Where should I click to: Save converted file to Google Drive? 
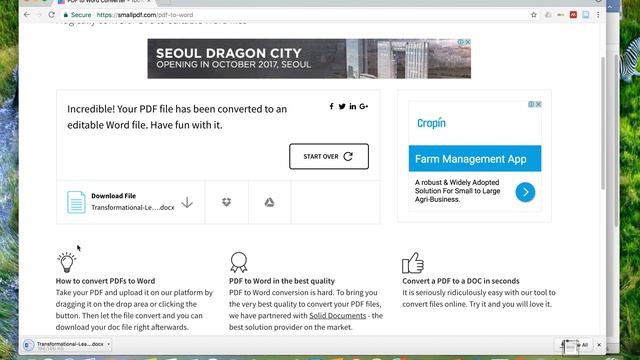[x=269, y=202]
